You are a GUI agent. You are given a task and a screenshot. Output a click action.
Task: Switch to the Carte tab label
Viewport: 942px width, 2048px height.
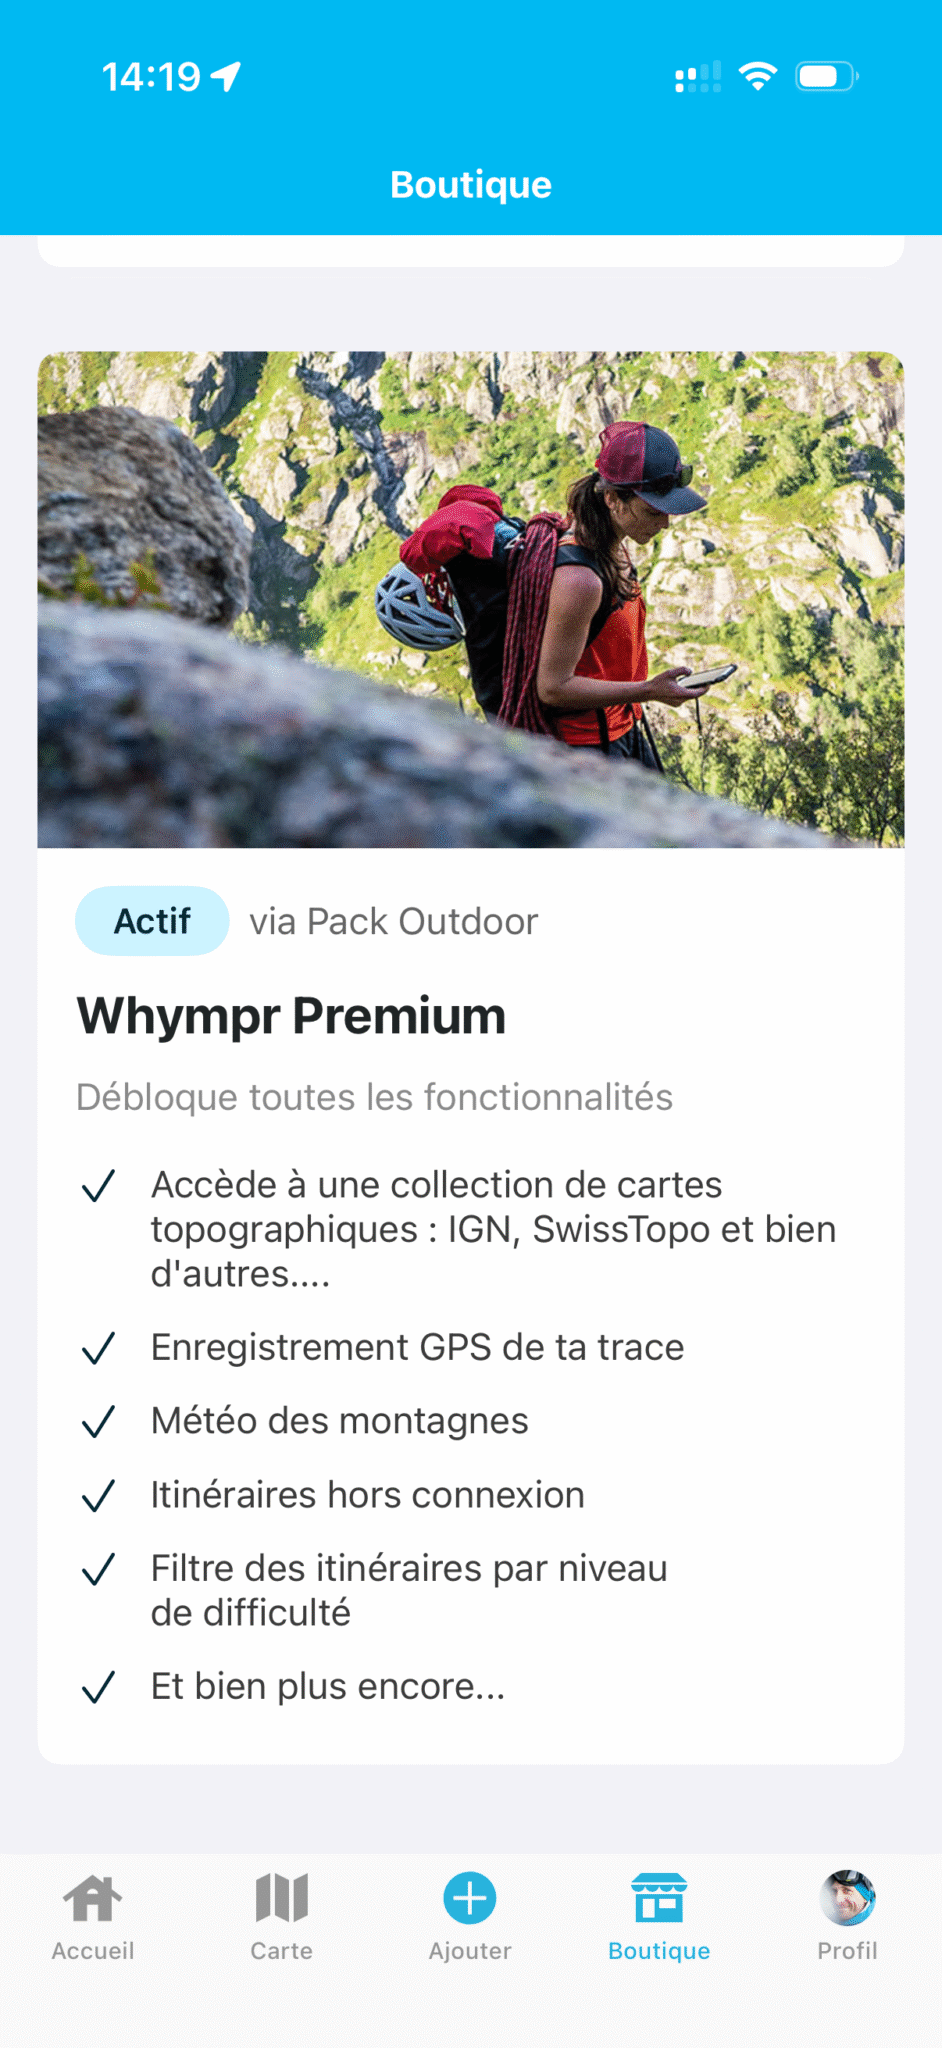pos(281,1950)
